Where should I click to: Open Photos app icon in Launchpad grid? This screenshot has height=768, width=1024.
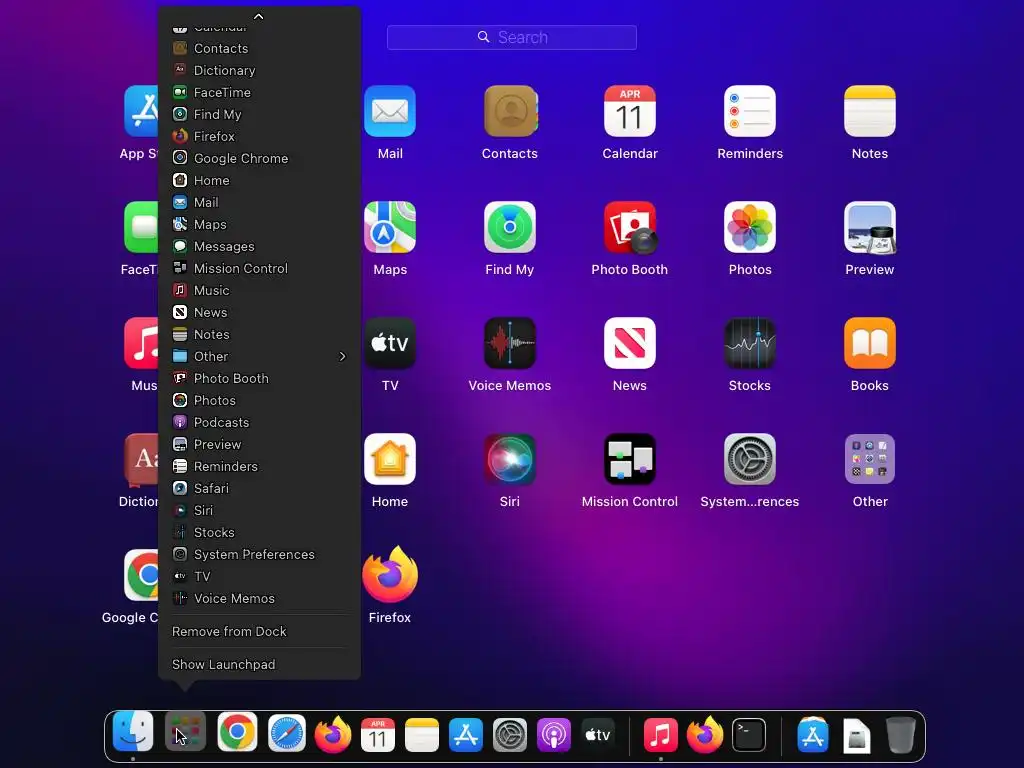750,227
